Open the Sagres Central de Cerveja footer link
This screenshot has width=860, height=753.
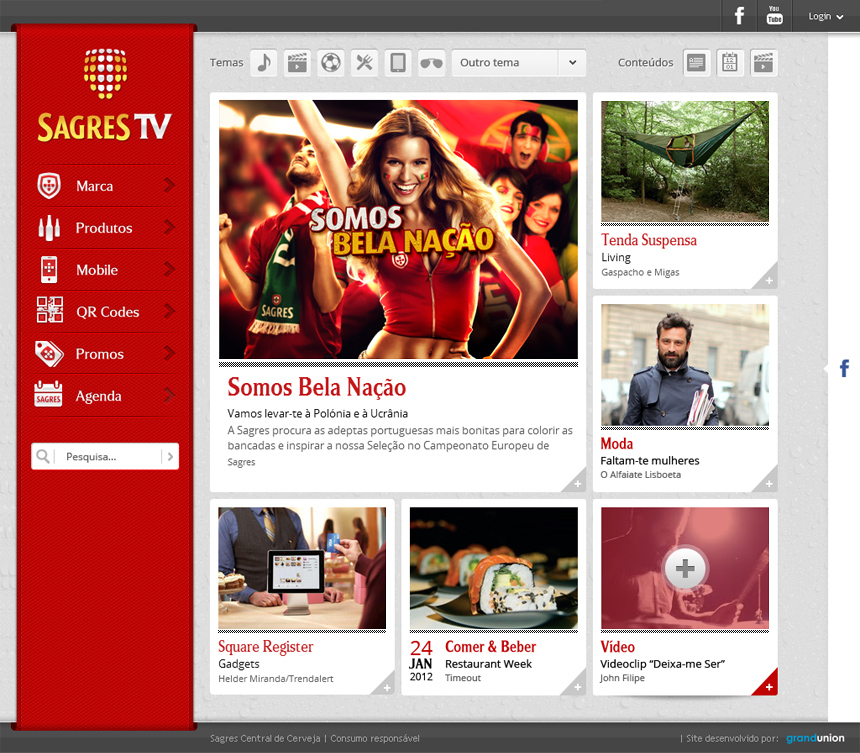coord(265,738)
